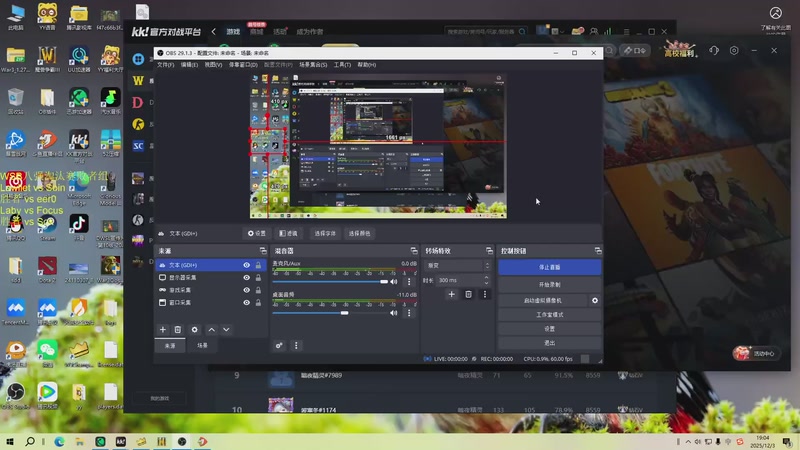Open the 场景集合(S) menu in OBS
Viewport: 800px width, 450px height.
[313, 65]
